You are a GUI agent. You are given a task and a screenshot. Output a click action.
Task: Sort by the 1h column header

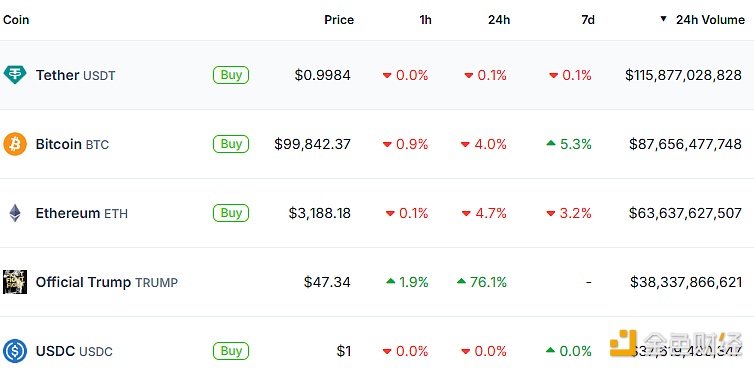click(425, 20)
